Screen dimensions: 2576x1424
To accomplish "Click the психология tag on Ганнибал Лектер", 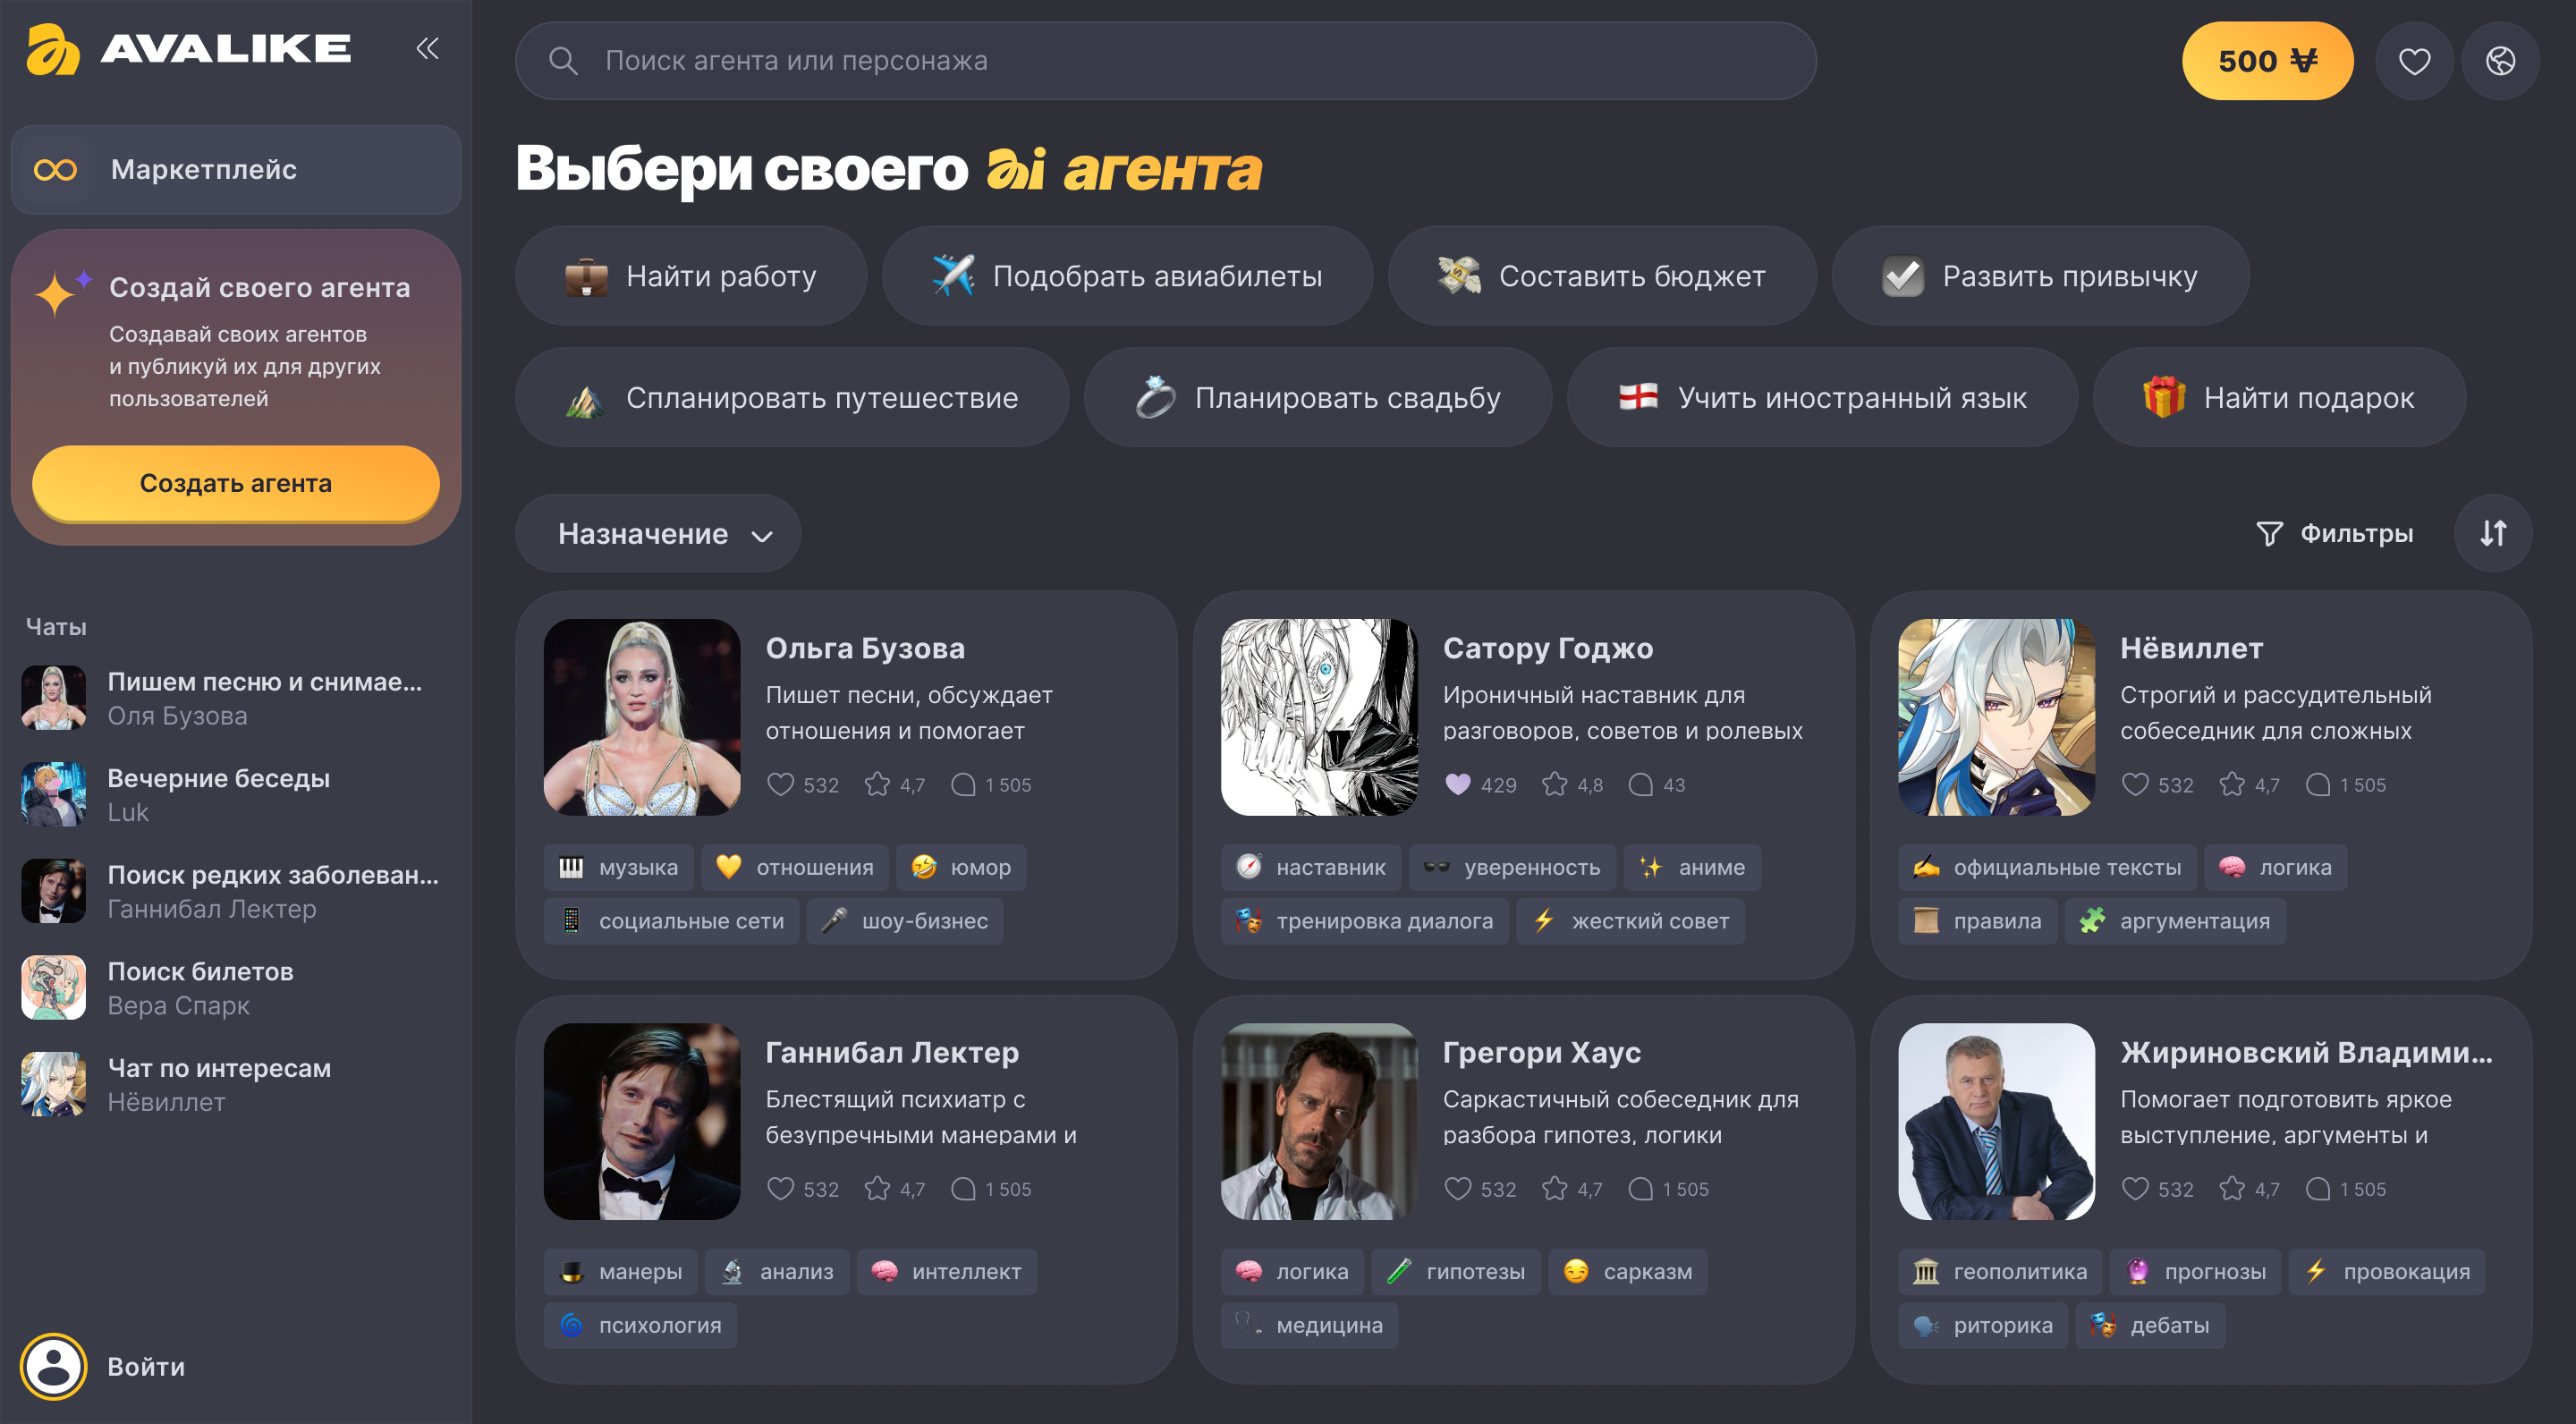I will (x=640, y=1325).
